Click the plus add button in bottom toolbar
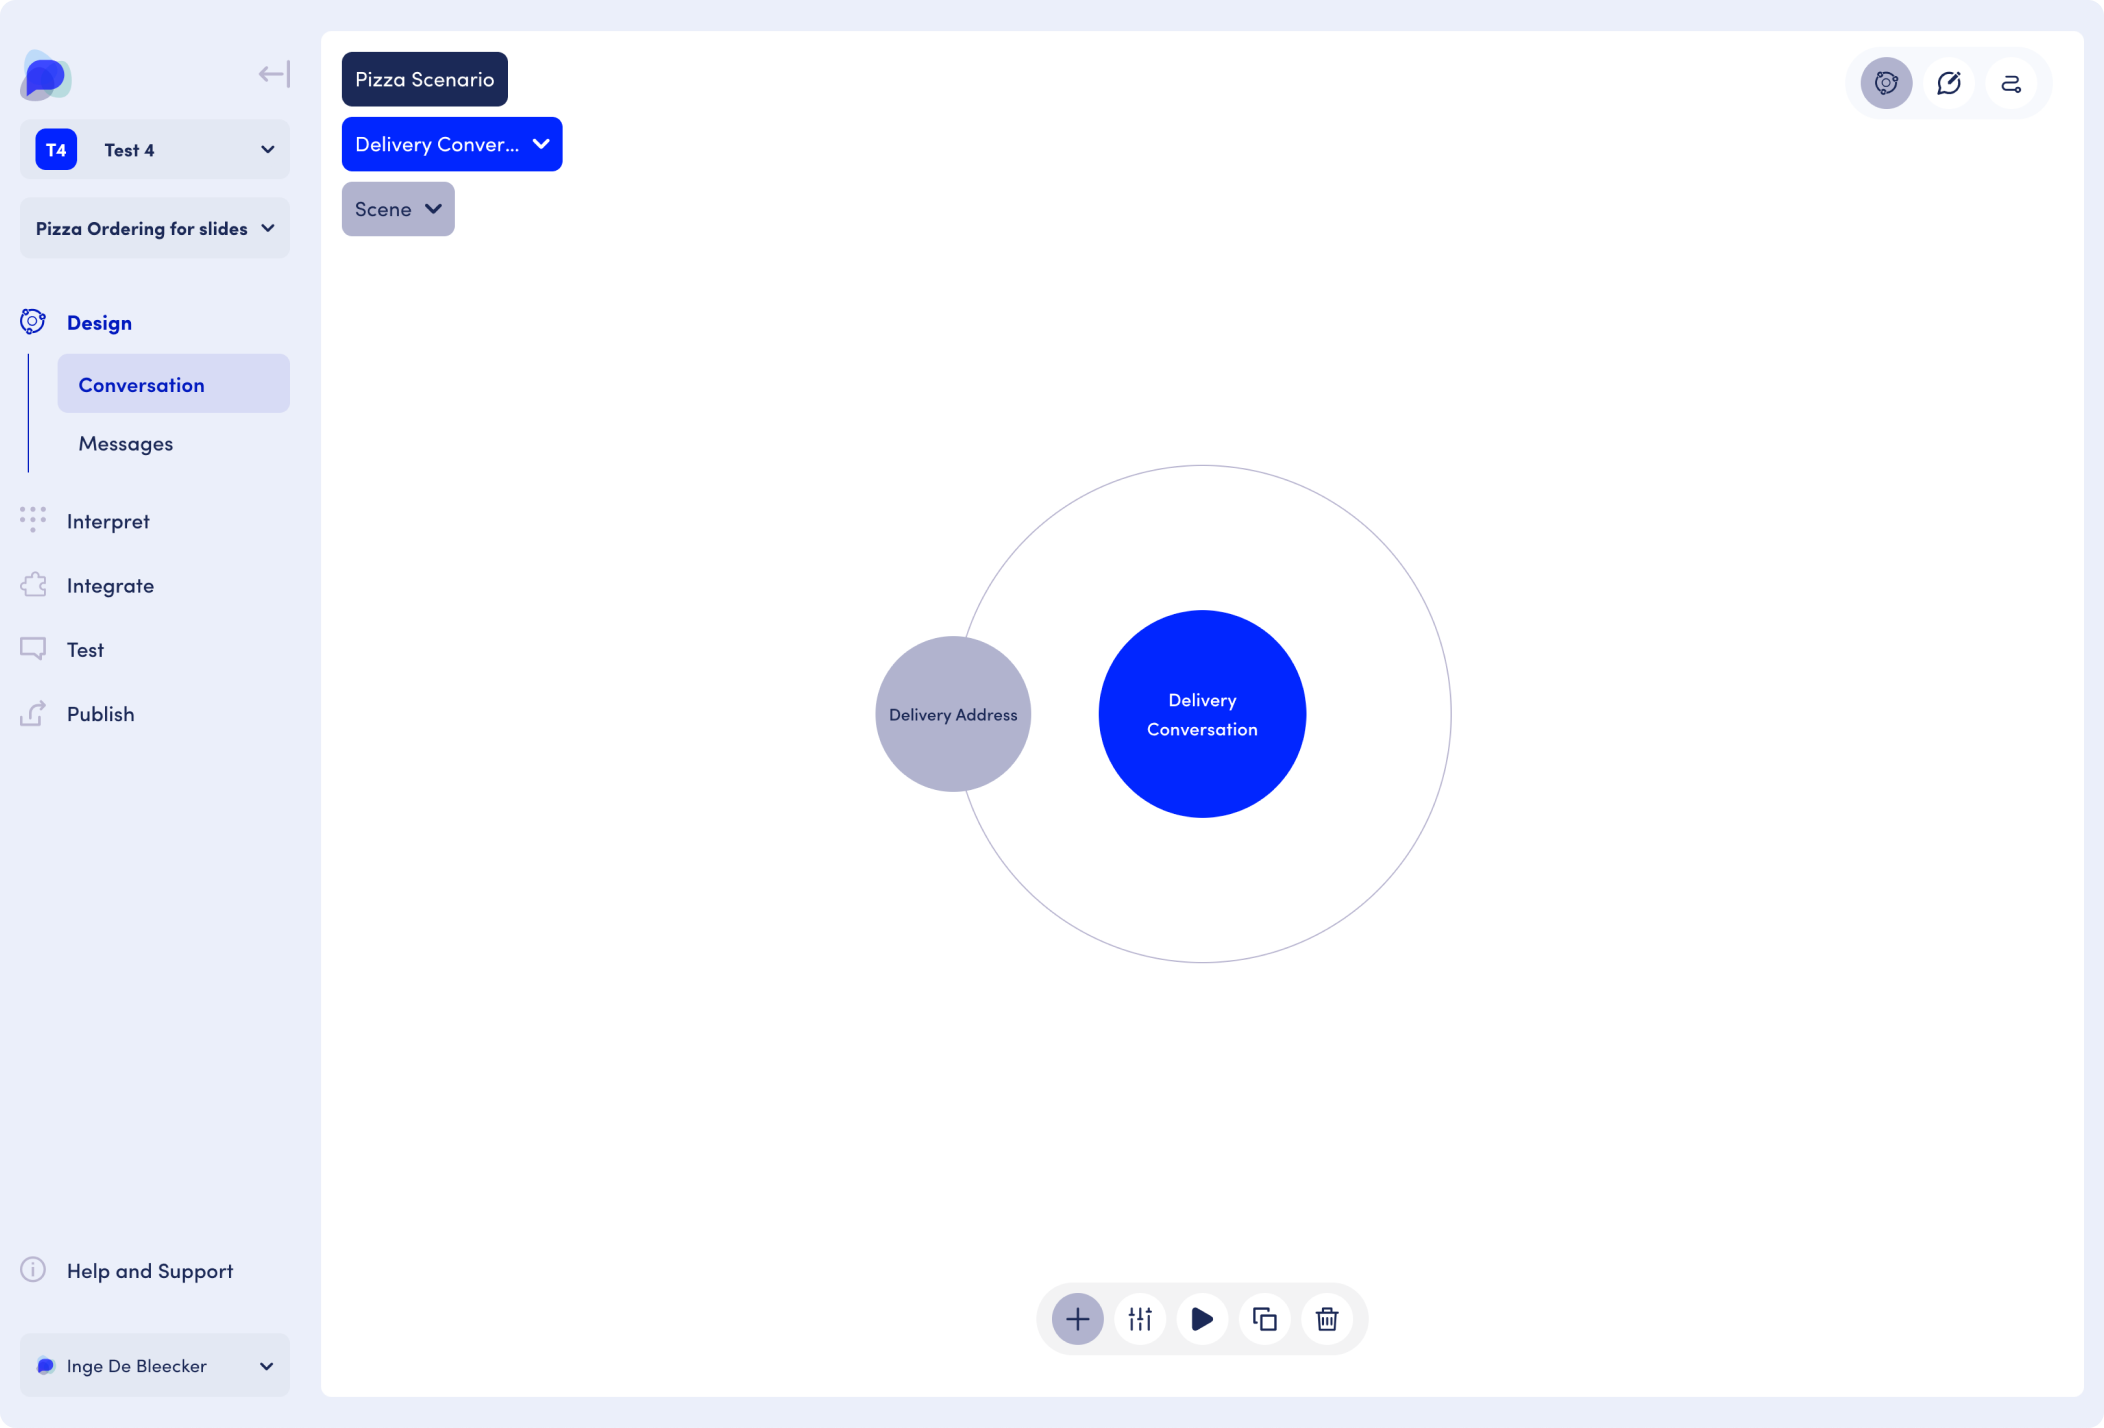 click(1077, 1319)
